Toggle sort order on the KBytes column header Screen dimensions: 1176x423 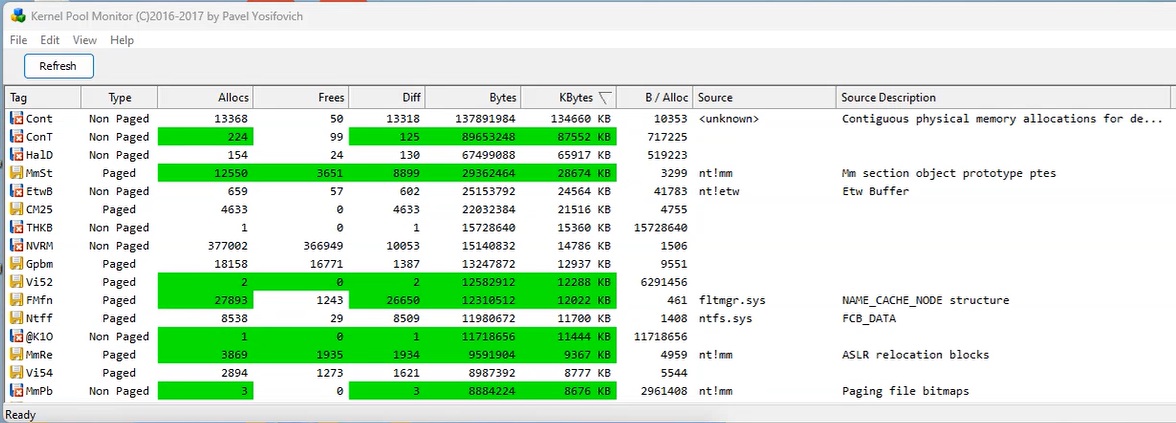click(568, 98)
